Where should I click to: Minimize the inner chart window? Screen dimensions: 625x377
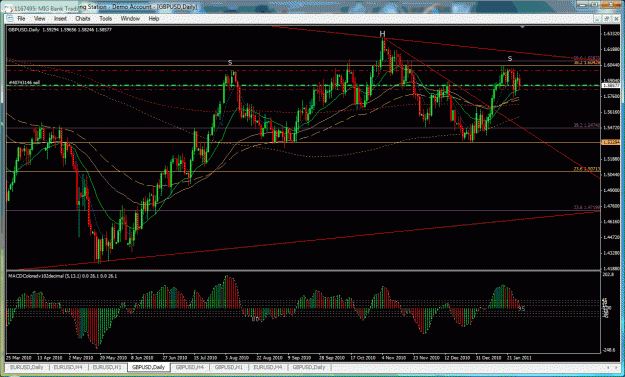598,19
